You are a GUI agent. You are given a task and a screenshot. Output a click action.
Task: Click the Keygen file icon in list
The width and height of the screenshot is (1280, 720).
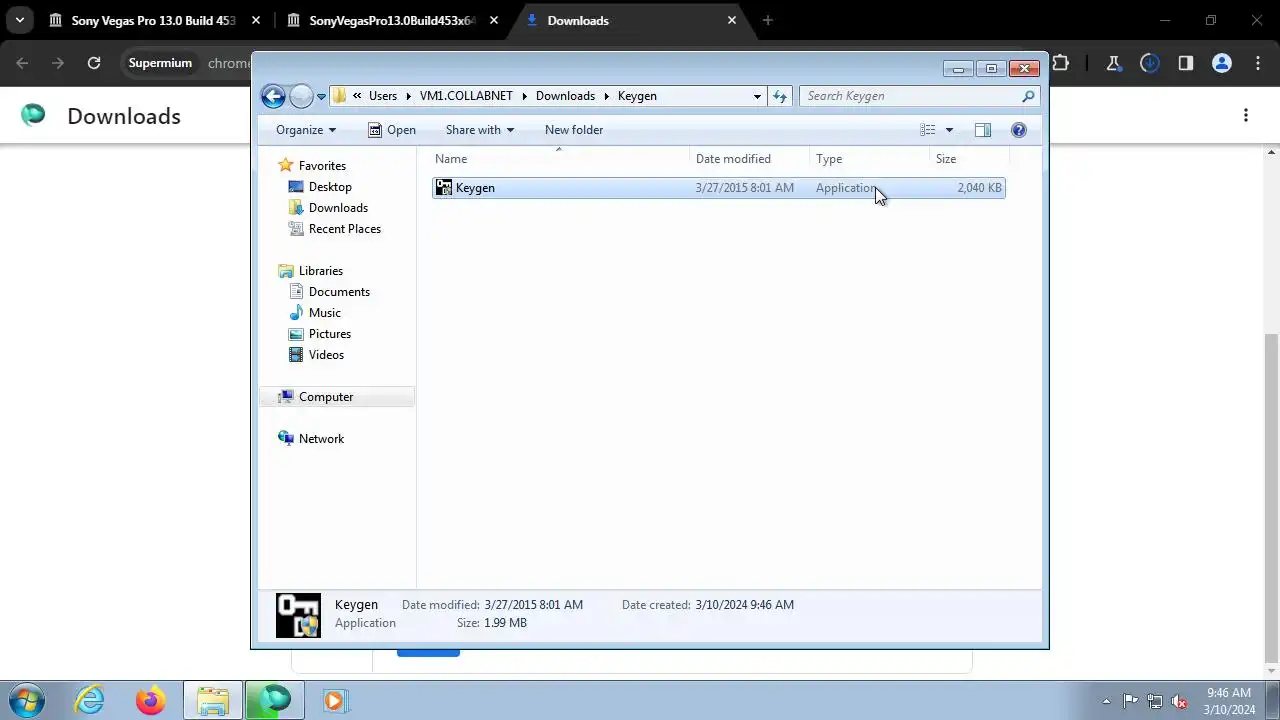[444, 188]
